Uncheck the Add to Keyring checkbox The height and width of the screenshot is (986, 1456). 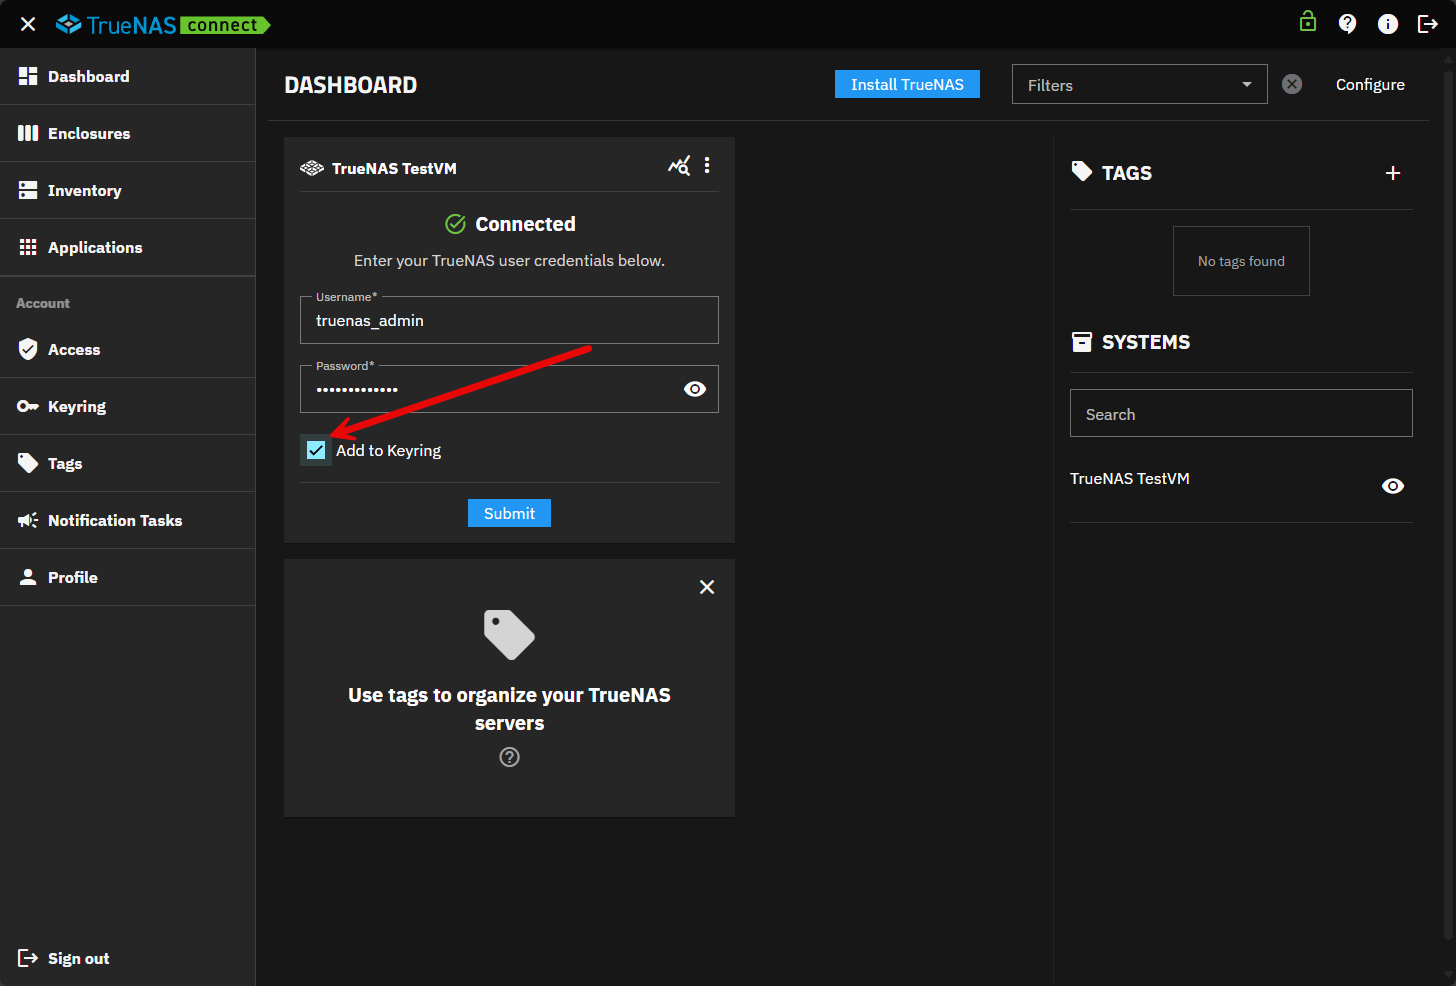coord(316,450)
